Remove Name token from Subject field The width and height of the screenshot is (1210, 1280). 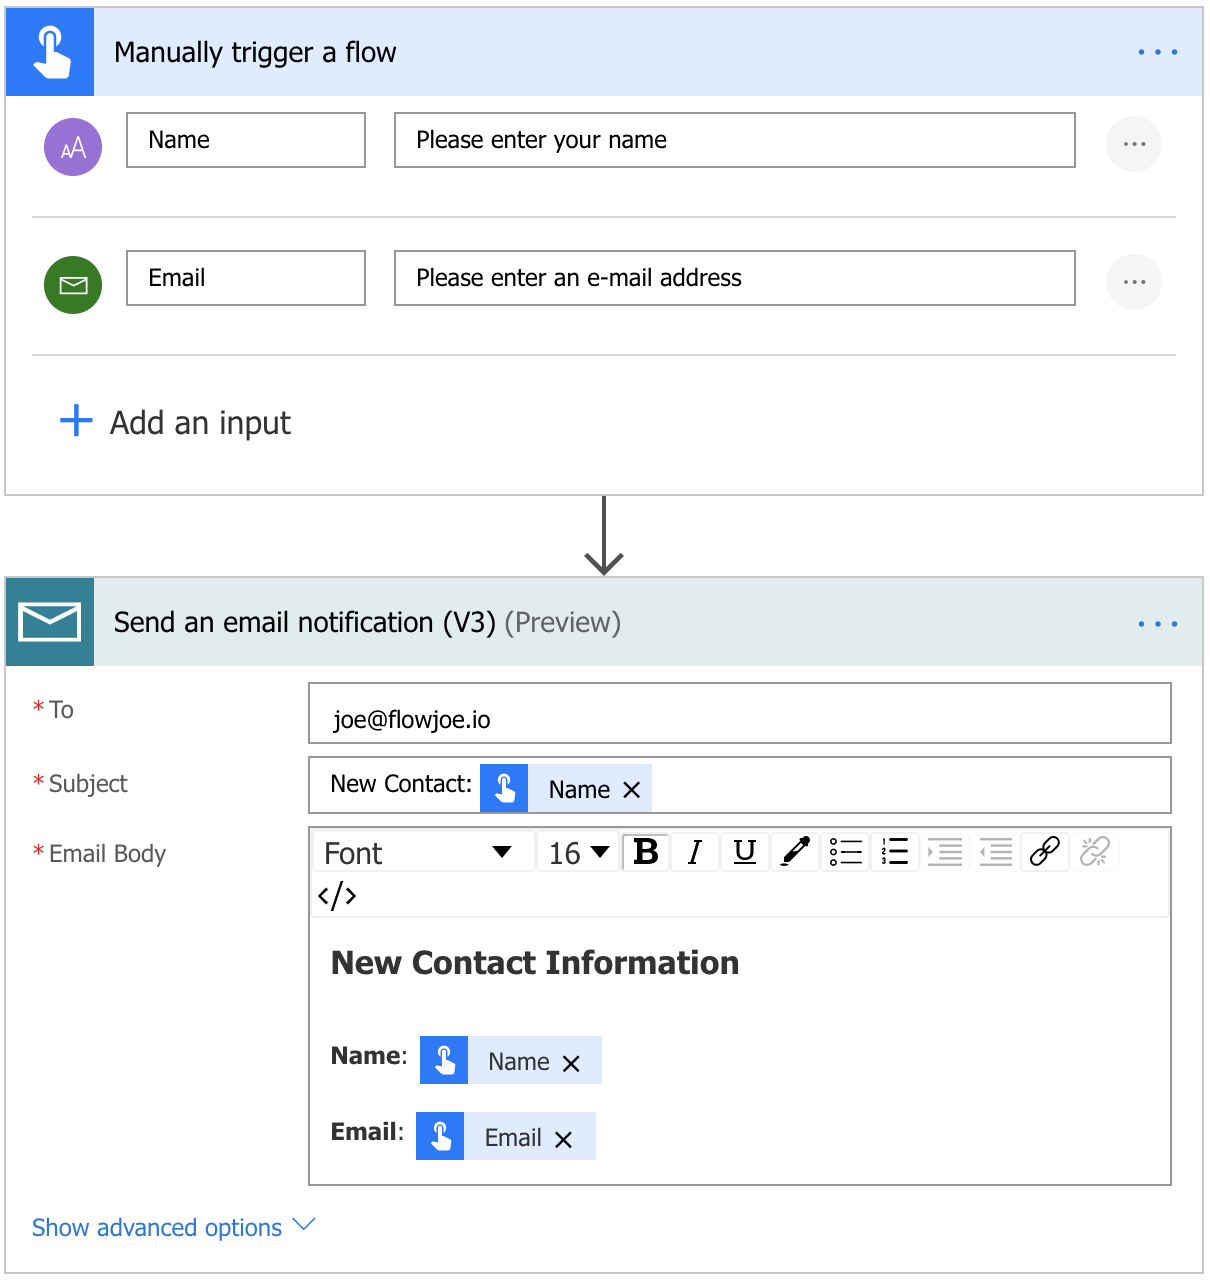point(631,790)
